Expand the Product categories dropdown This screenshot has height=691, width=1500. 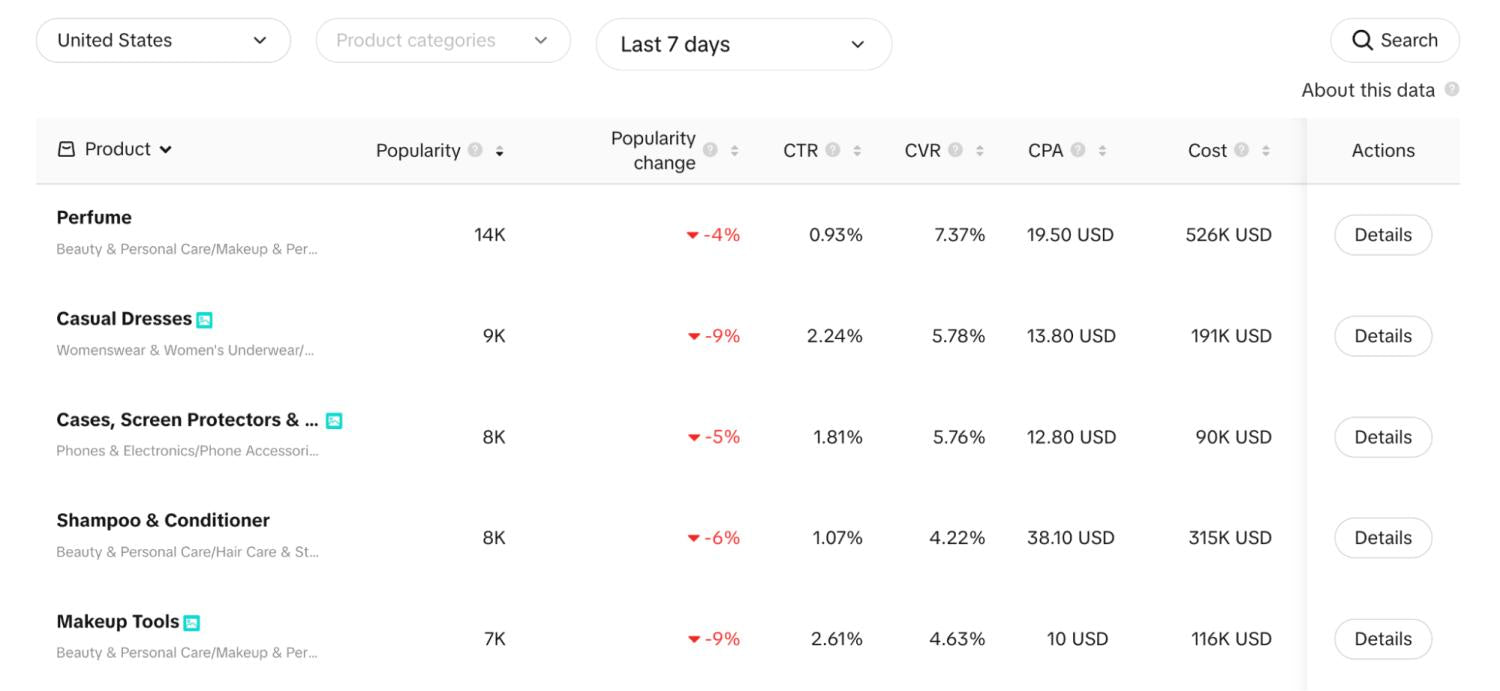point(443,41)
